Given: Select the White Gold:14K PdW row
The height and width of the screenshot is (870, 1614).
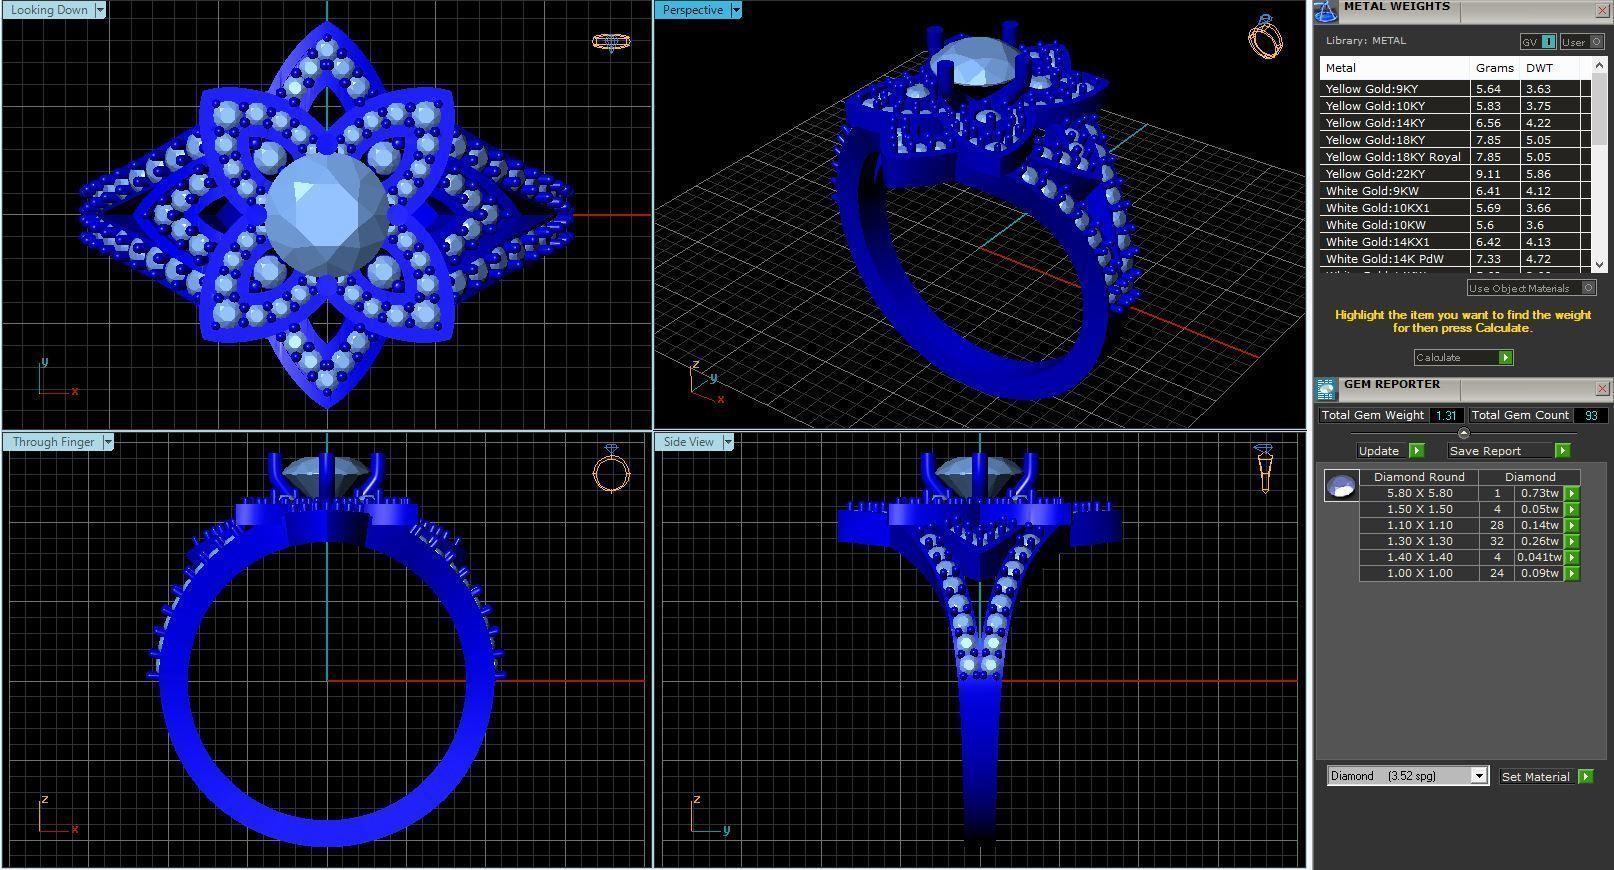Looking at the screenshot, I should 1455,259.
